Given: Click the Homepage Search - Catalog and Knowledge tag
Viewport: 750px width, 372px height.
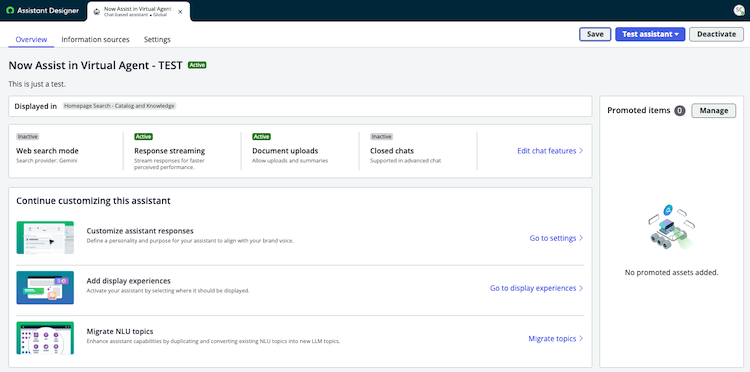Looking at the screenshot, I should coord(120,106).
